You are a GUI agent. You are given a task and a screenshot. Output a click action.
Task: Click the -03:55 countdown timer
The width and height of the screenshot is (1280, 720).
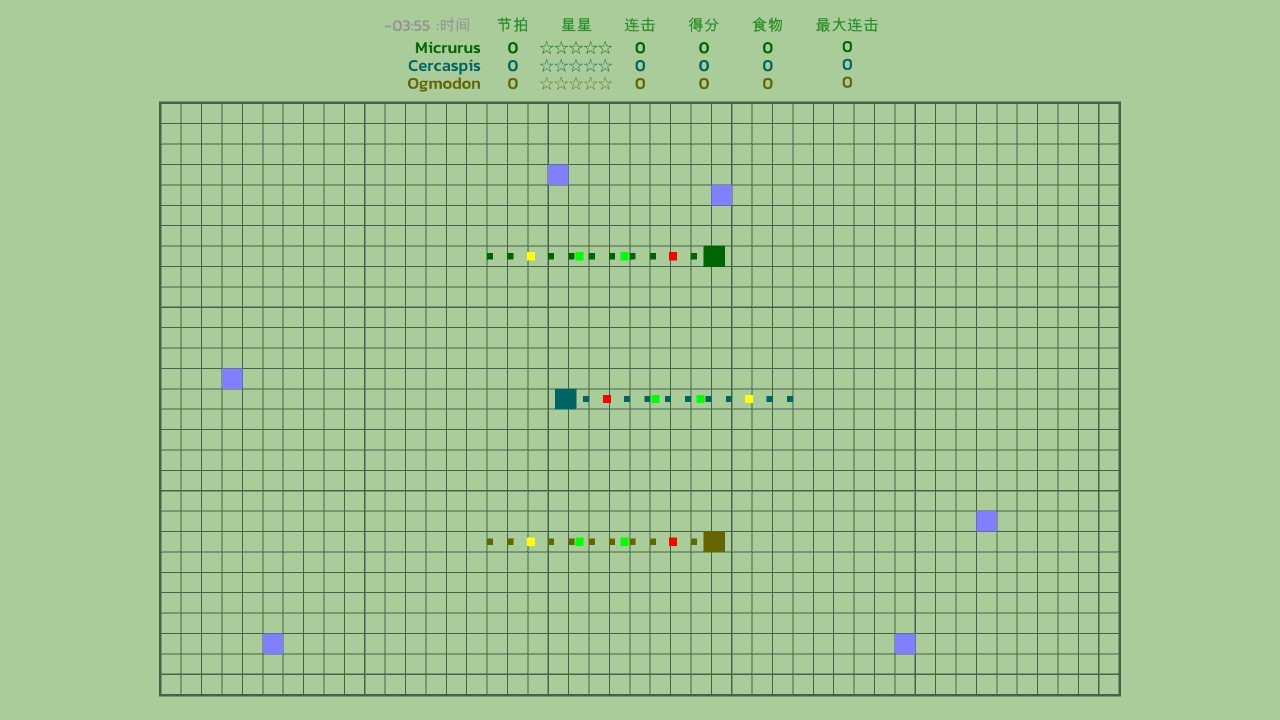pyautogui.click(x=407, y=26)
